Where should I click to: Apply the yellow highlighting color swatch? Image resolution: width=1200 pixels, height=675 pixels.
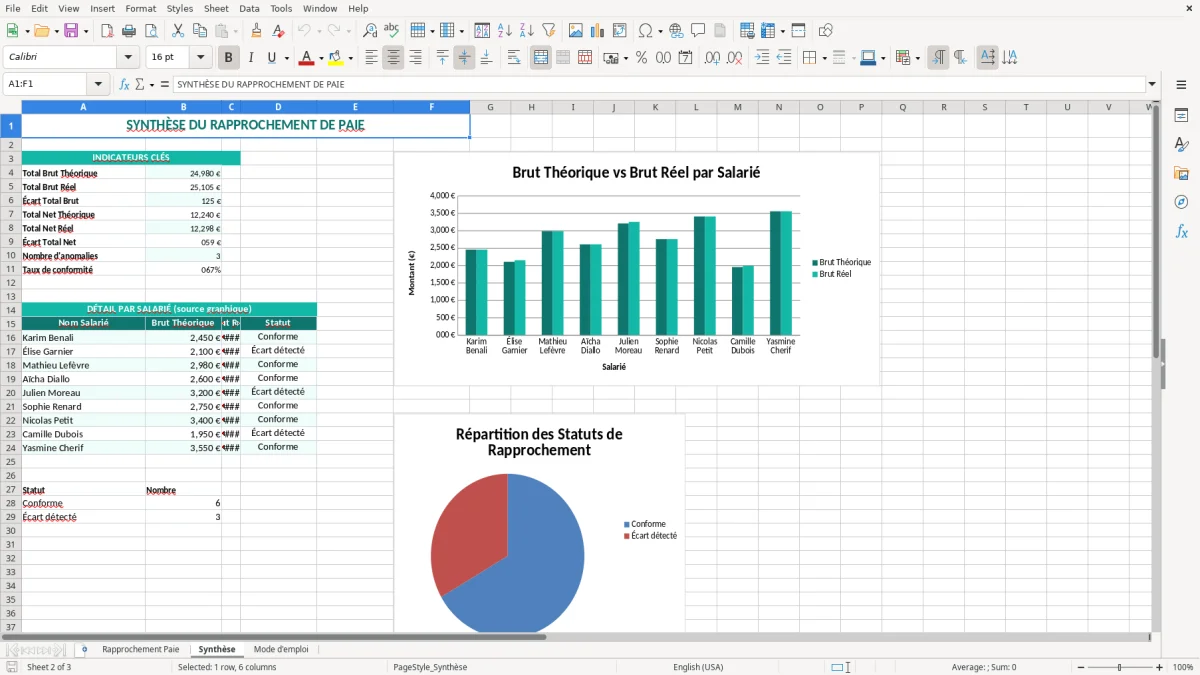(335, 58)
